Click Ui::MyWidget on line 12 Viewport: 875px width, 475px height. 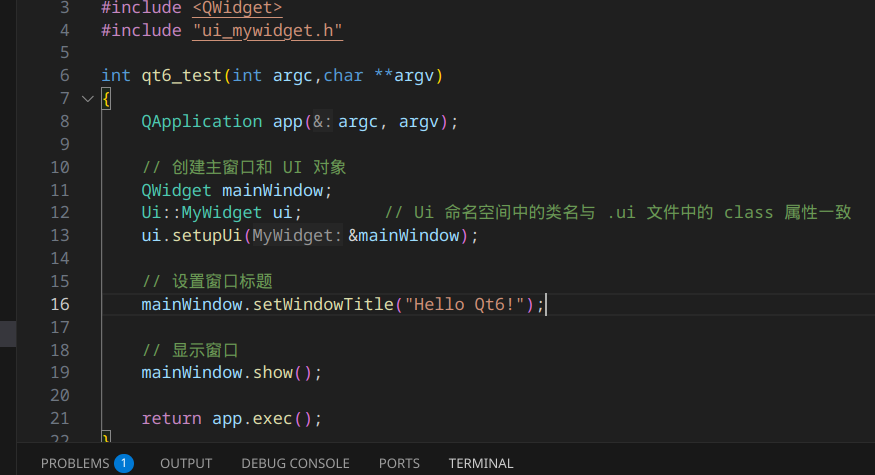(x=201, y=213)
